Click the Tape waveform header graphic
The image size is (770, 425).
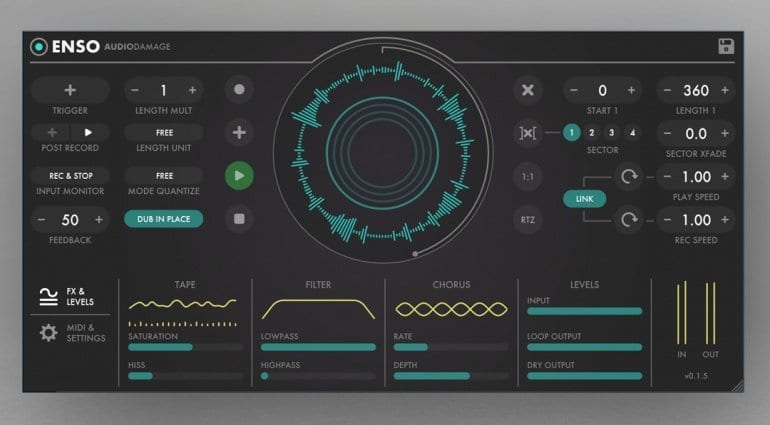183,312
